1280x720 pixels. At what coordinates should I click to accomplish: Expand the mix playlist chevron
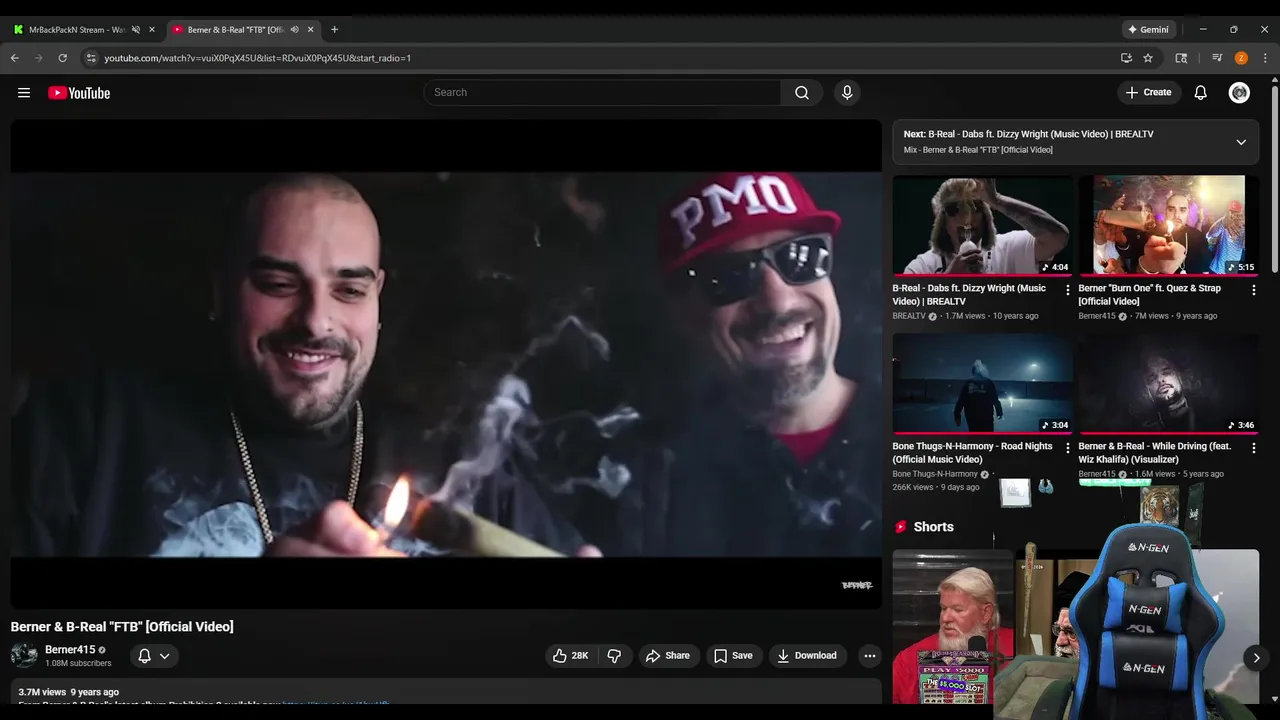[1241, 142]
